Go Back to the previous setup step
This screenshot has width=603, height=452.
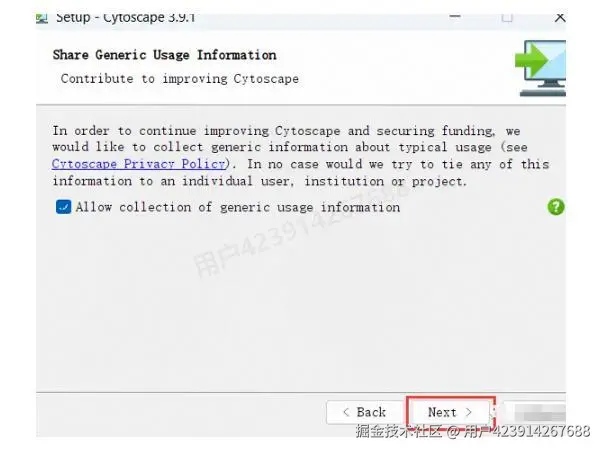coord(365,412)
